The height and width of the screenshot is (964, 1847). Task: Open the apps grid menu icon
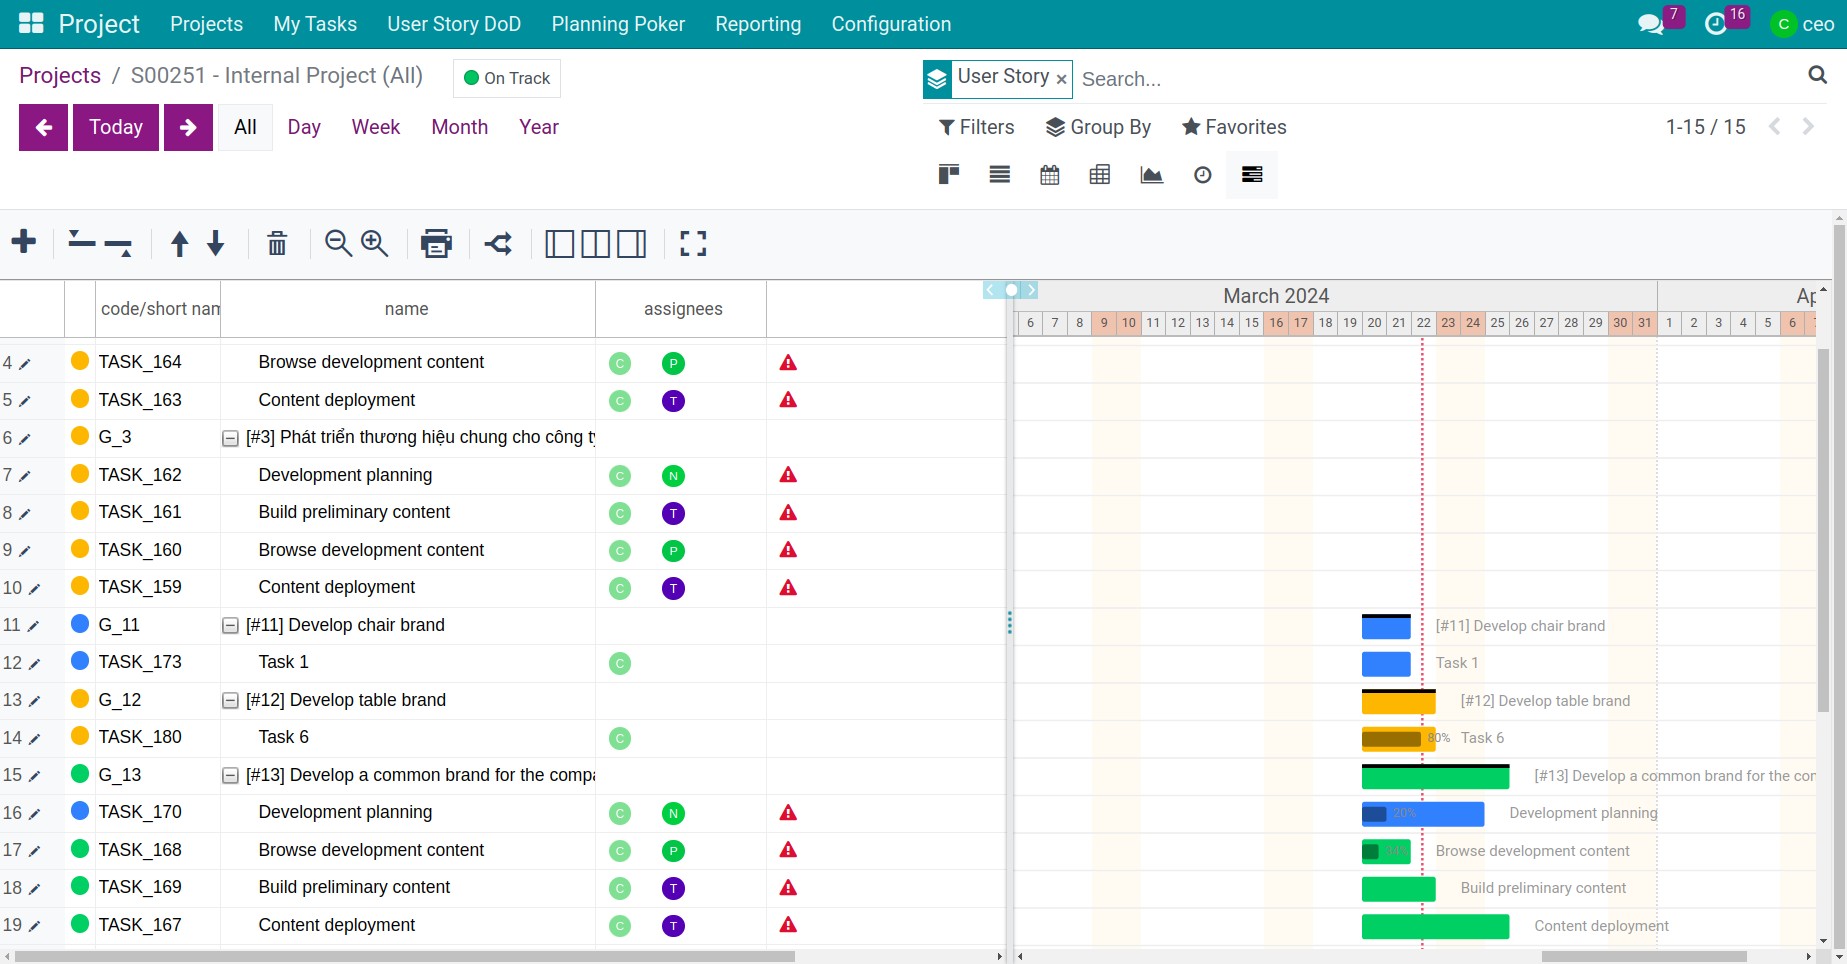(31, 23)
